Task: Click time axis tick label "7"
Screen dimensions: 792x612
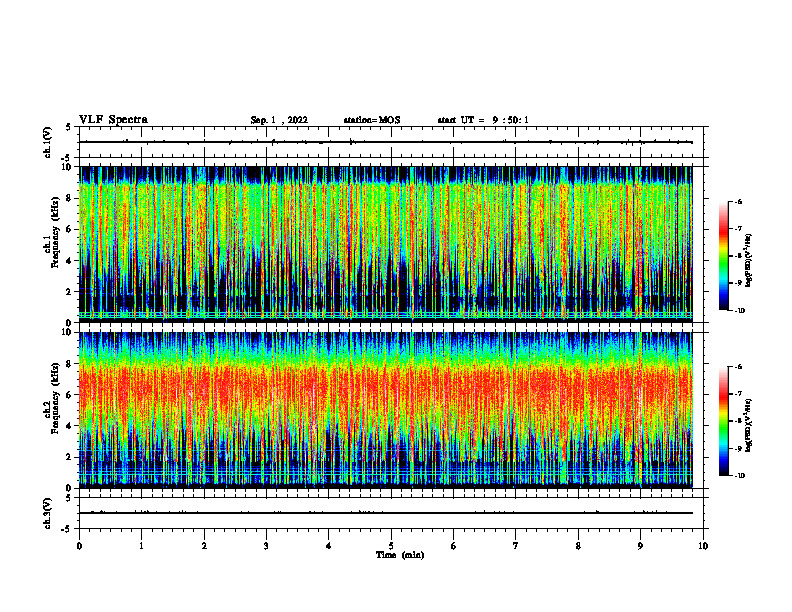Action: pos(516,546)
